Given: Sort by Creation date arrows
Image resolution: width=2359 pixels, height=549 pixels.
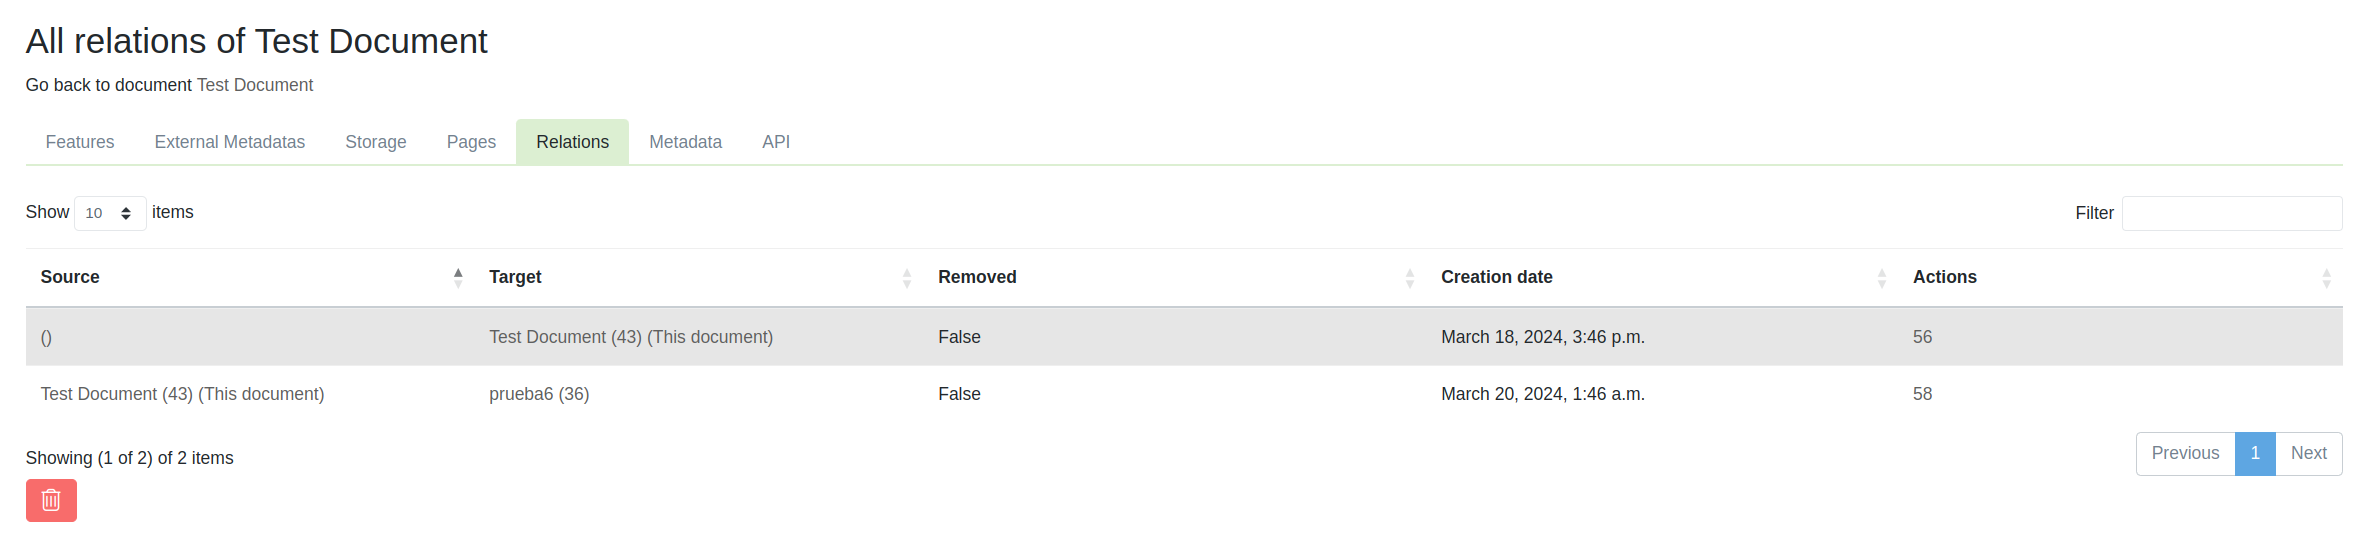Looking at the screenshot, I should click(x=1881, y=278).
